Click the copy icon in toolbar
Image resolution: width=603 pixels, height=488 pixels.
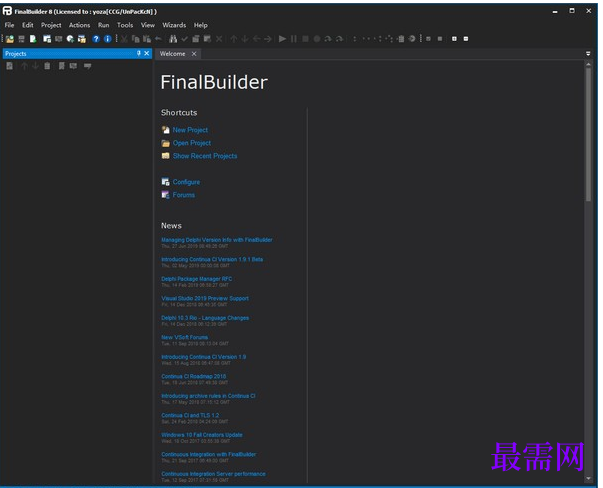(136, 39)
